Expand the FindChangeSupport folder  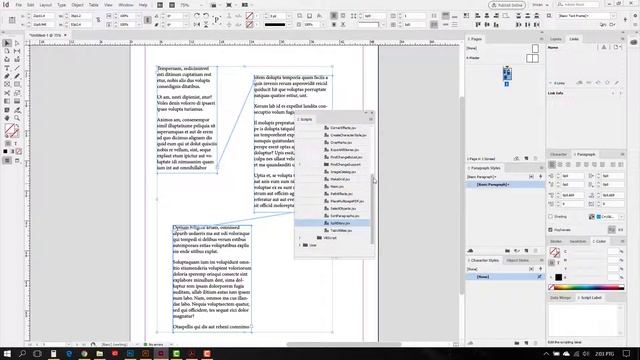coord(300,164)
